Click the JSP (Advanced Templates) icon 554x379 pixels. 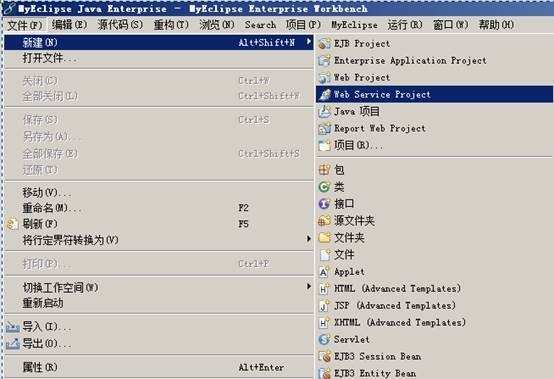coord(324,306)
